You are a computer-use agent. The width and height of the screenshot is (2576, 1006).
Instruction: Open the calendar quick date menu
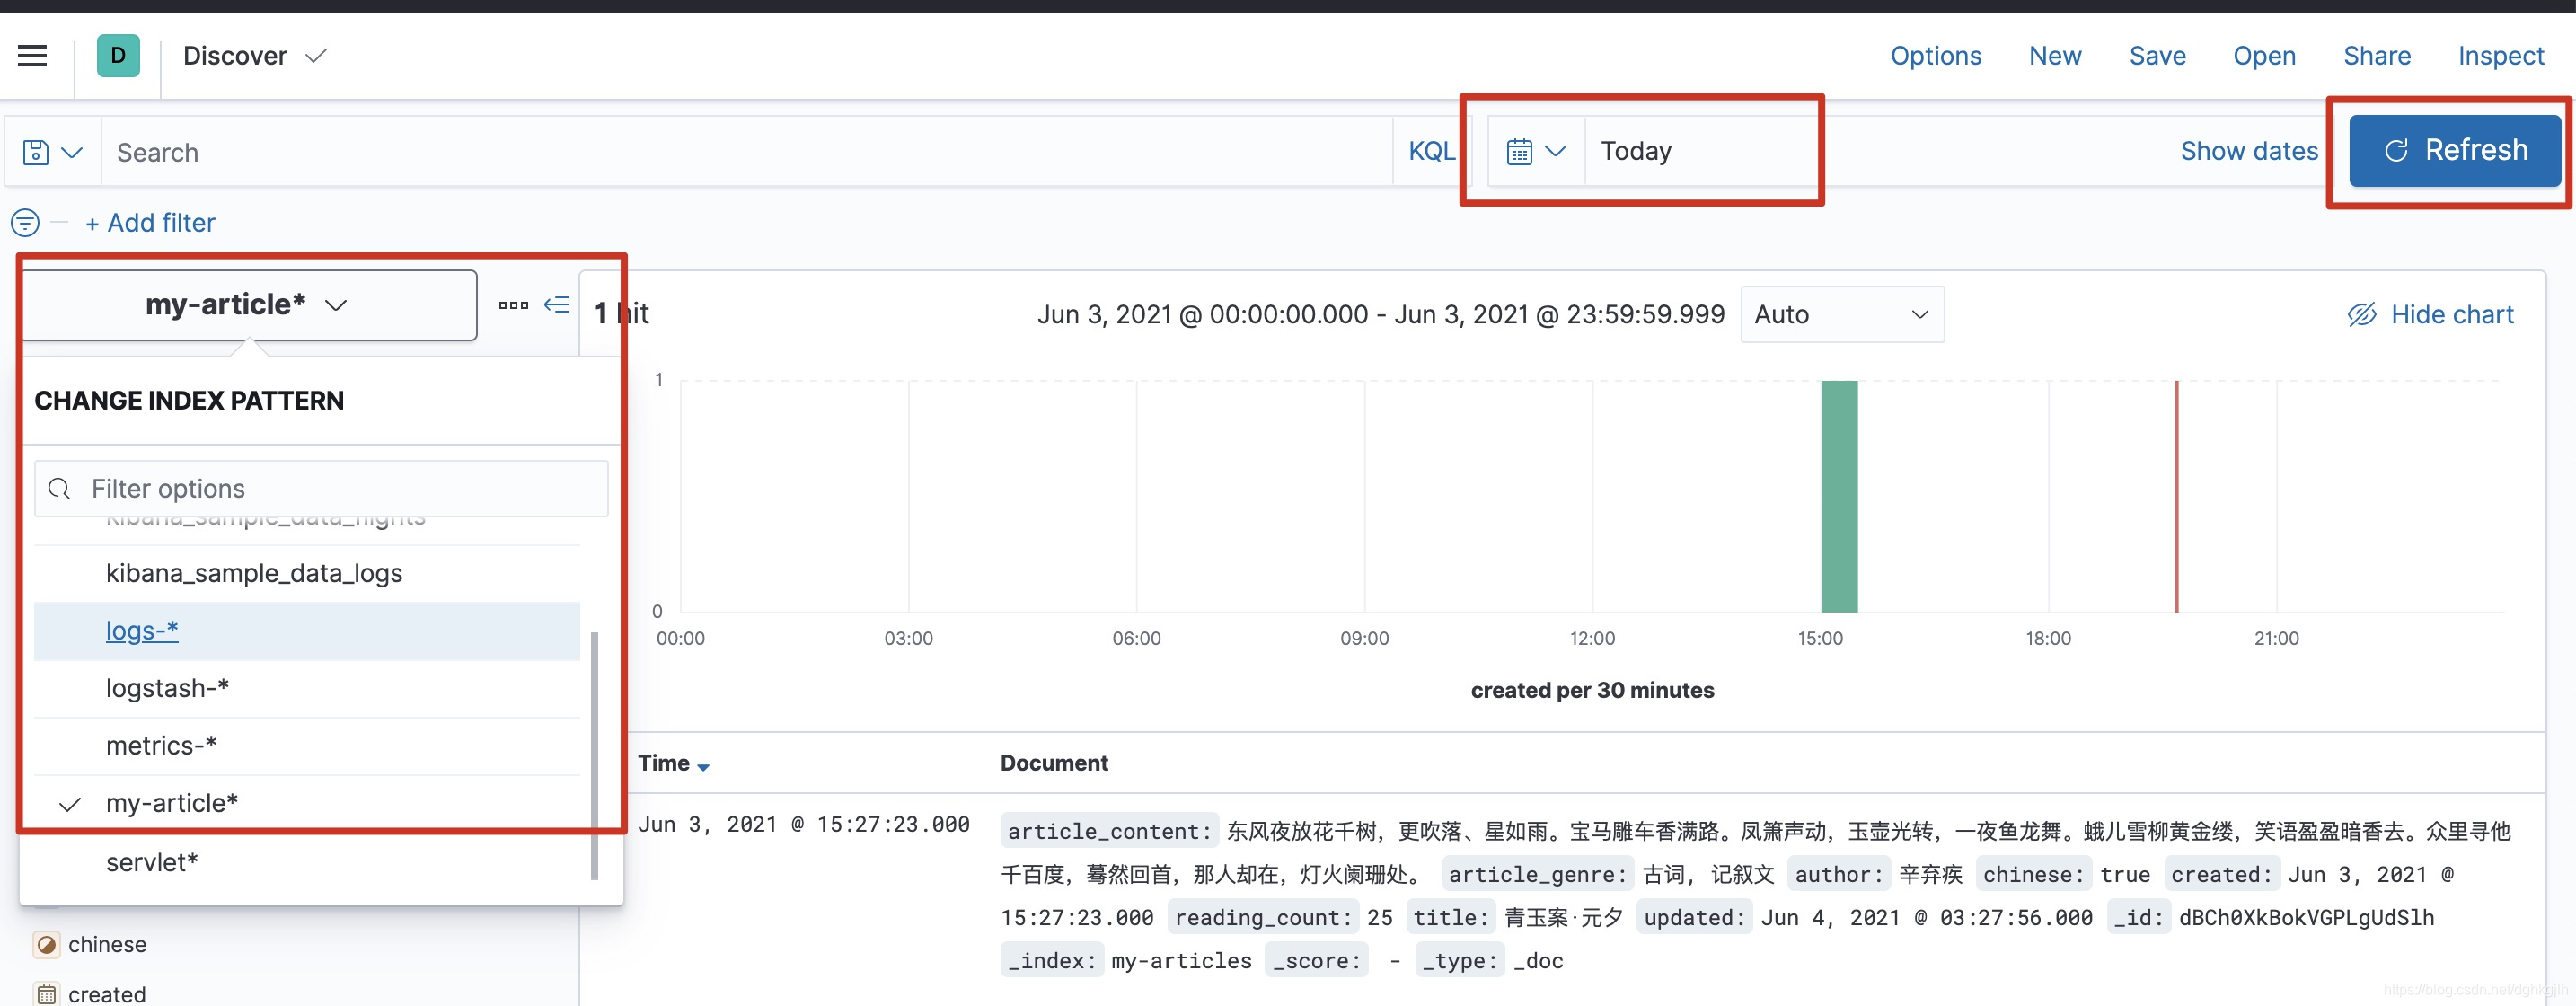click(1535, 151)
